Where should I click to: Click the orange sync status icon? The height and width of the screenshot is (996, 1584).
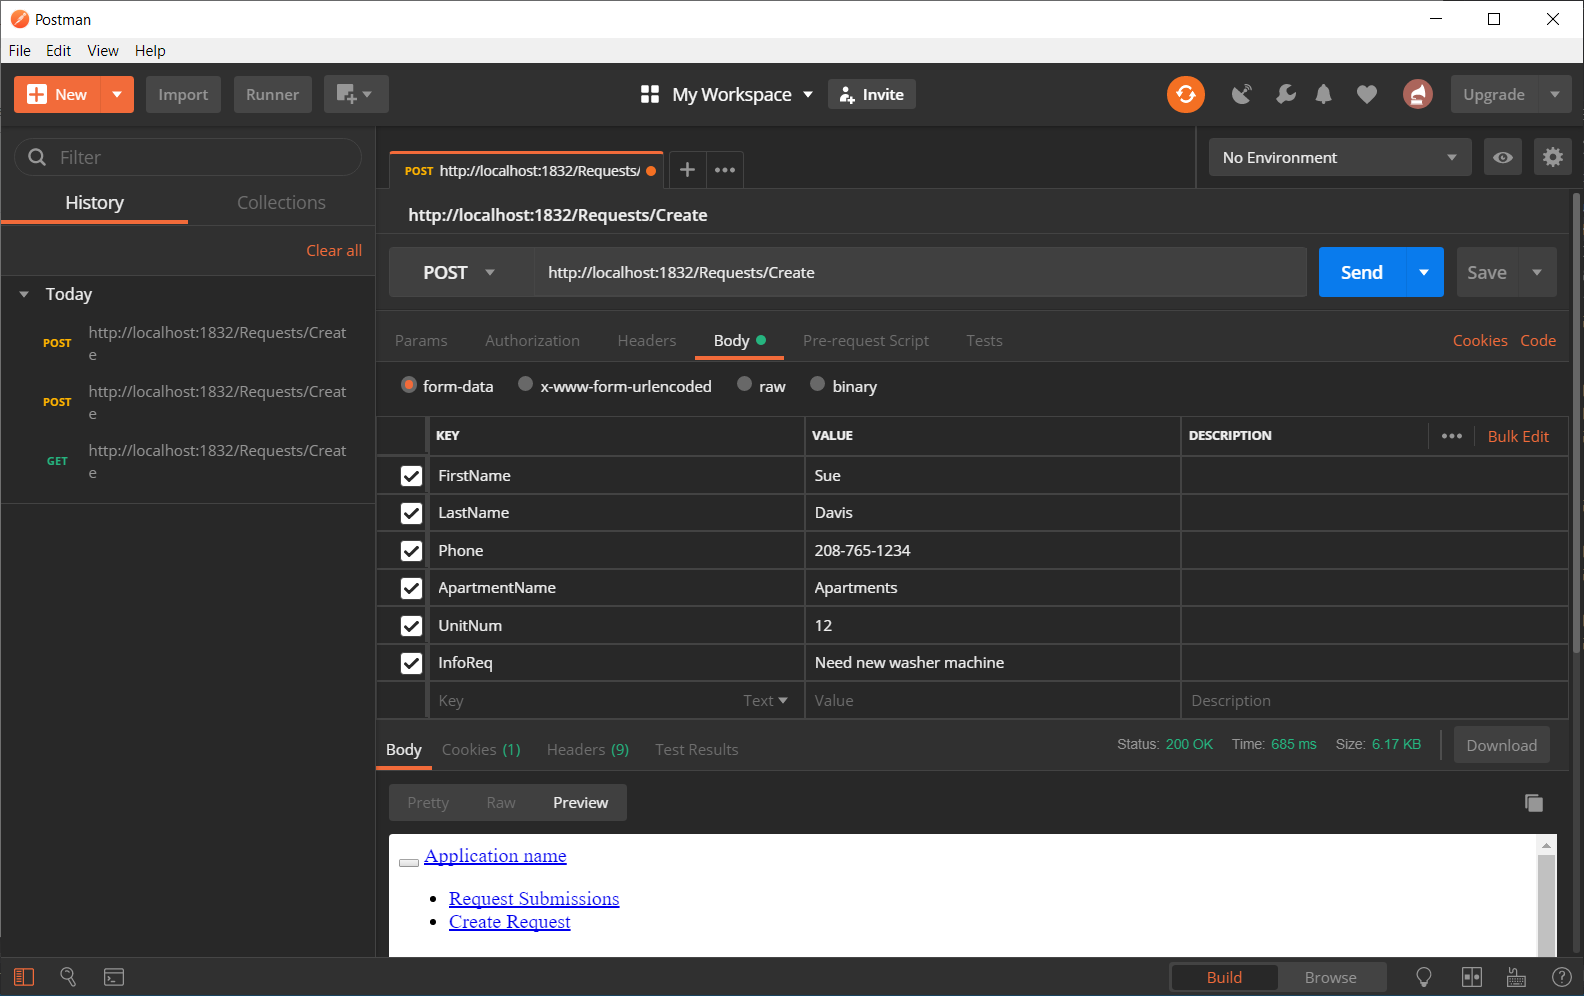1185,94
